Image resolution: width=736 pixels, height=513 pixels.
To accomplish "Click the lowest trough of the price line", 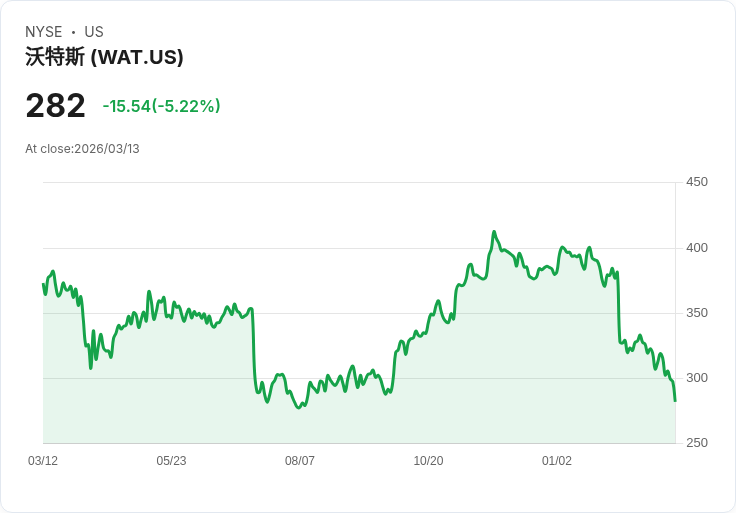I will click(x=299, y=408).
